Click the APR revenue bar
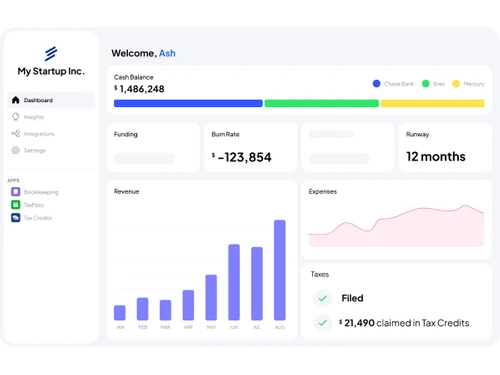 tap(188, 305)
